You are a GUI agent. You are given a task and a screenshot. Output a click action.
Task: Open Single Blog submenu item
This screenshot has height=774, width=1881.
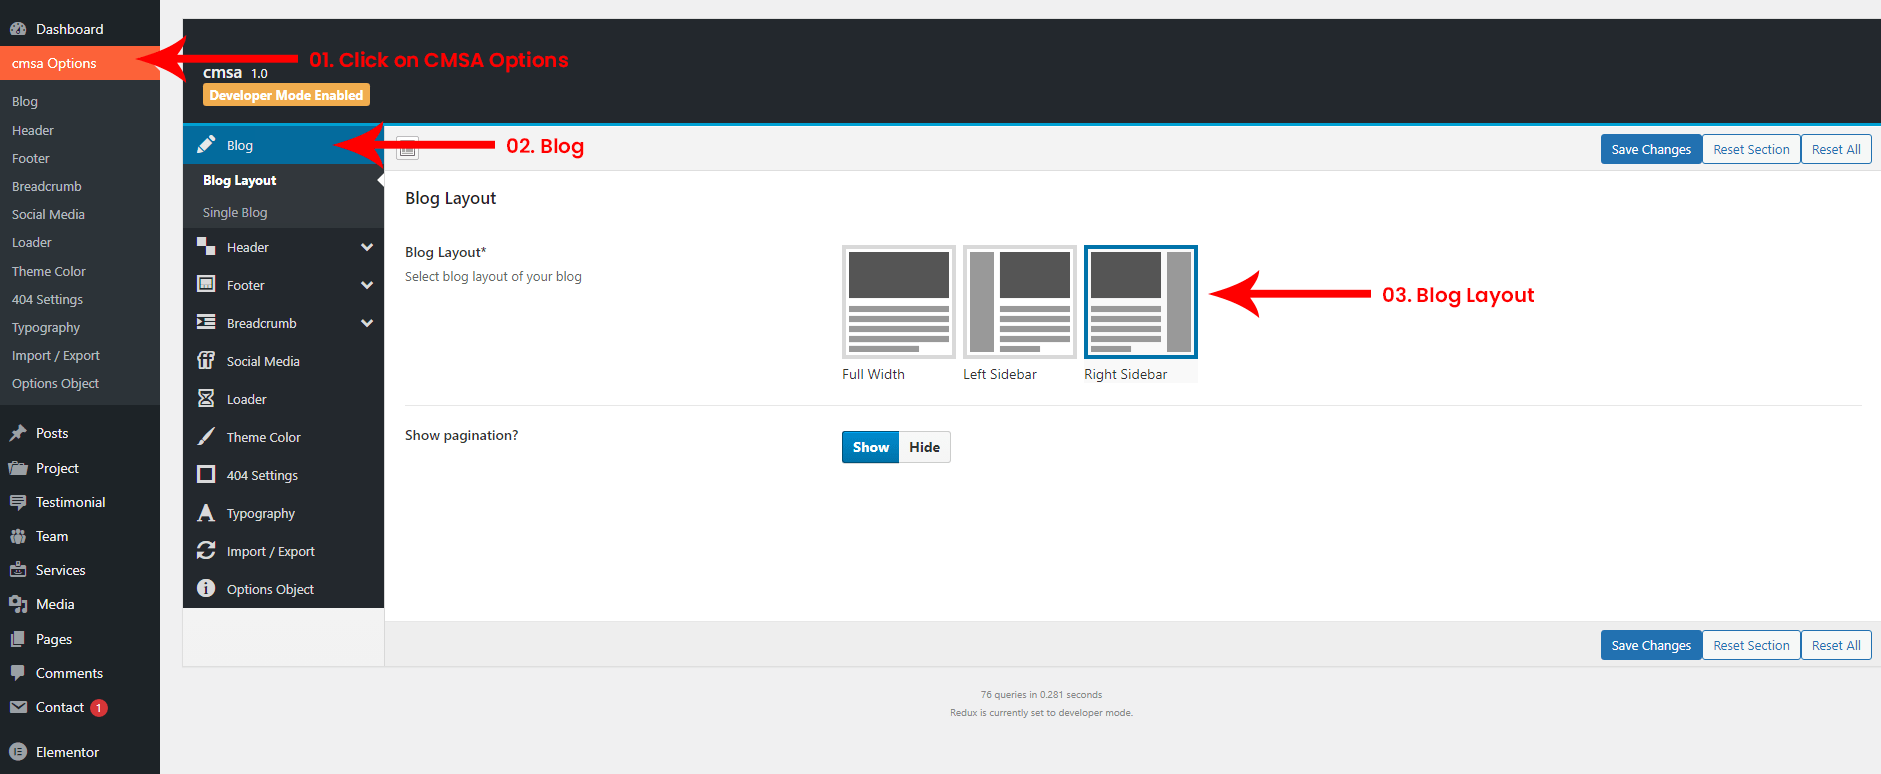[235, 213]
